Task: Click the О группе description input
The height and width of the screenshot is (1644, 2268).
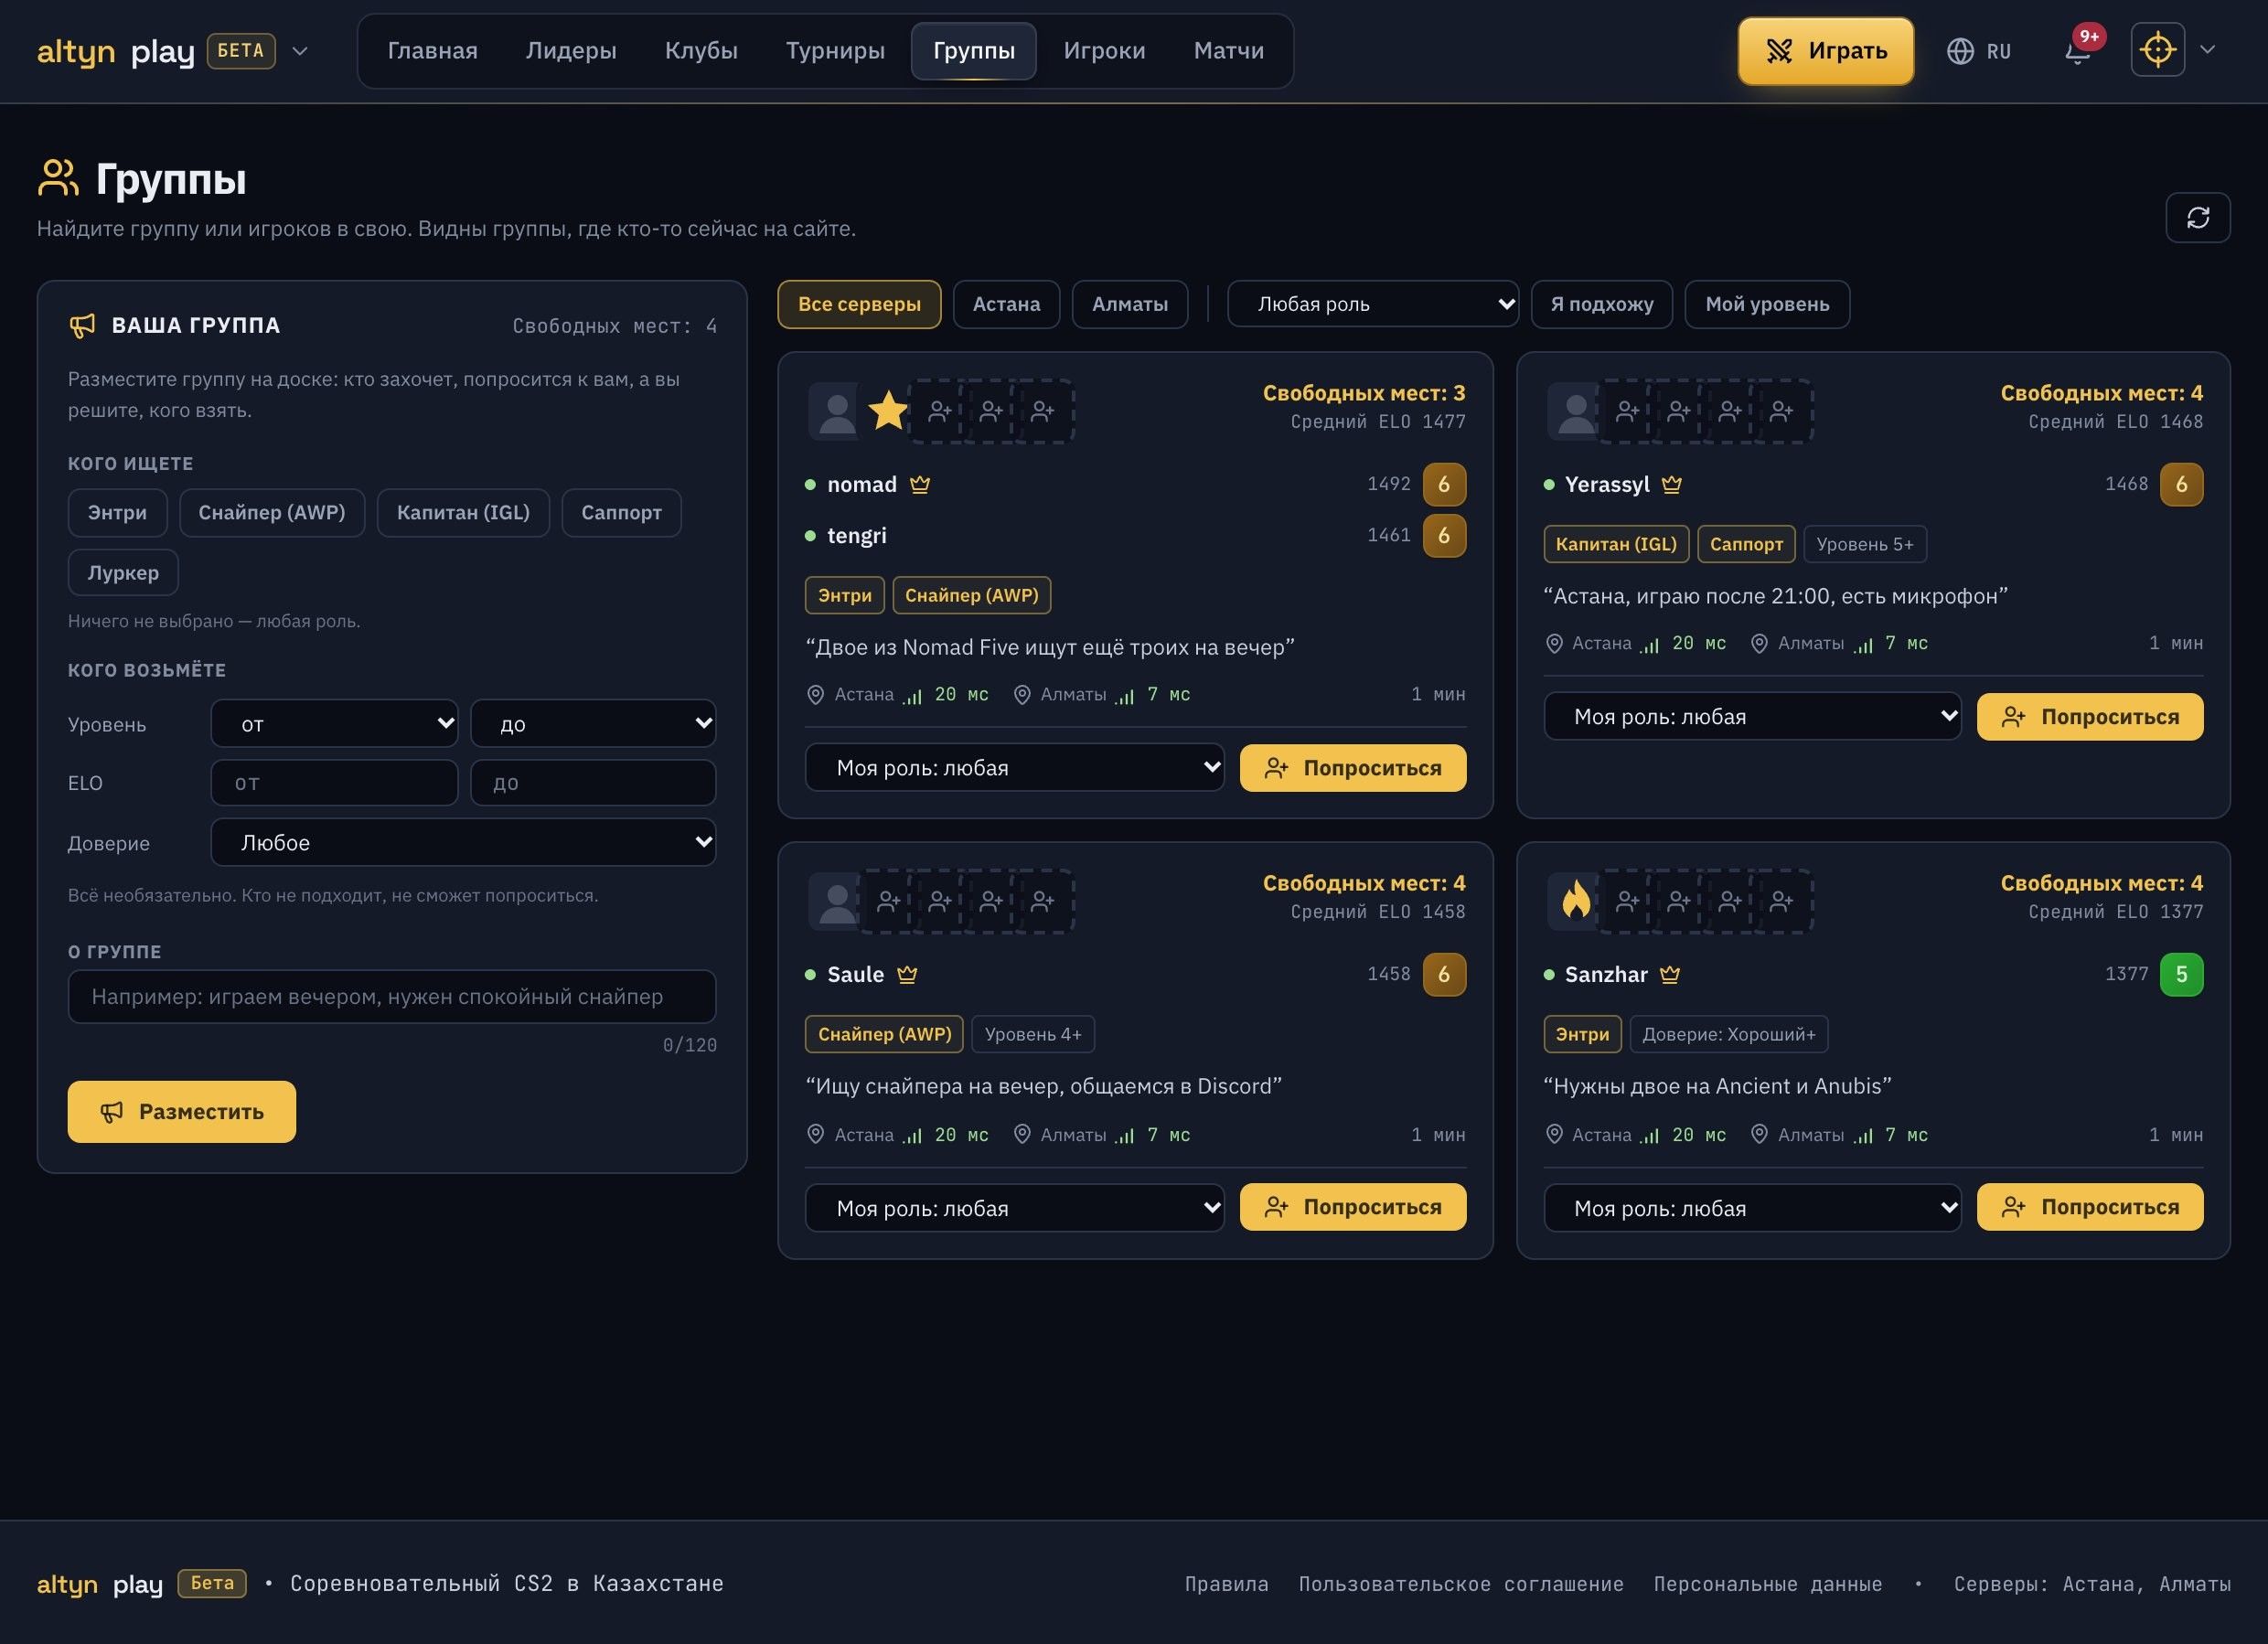Action: pyautogui.click(x=392, y=997)
